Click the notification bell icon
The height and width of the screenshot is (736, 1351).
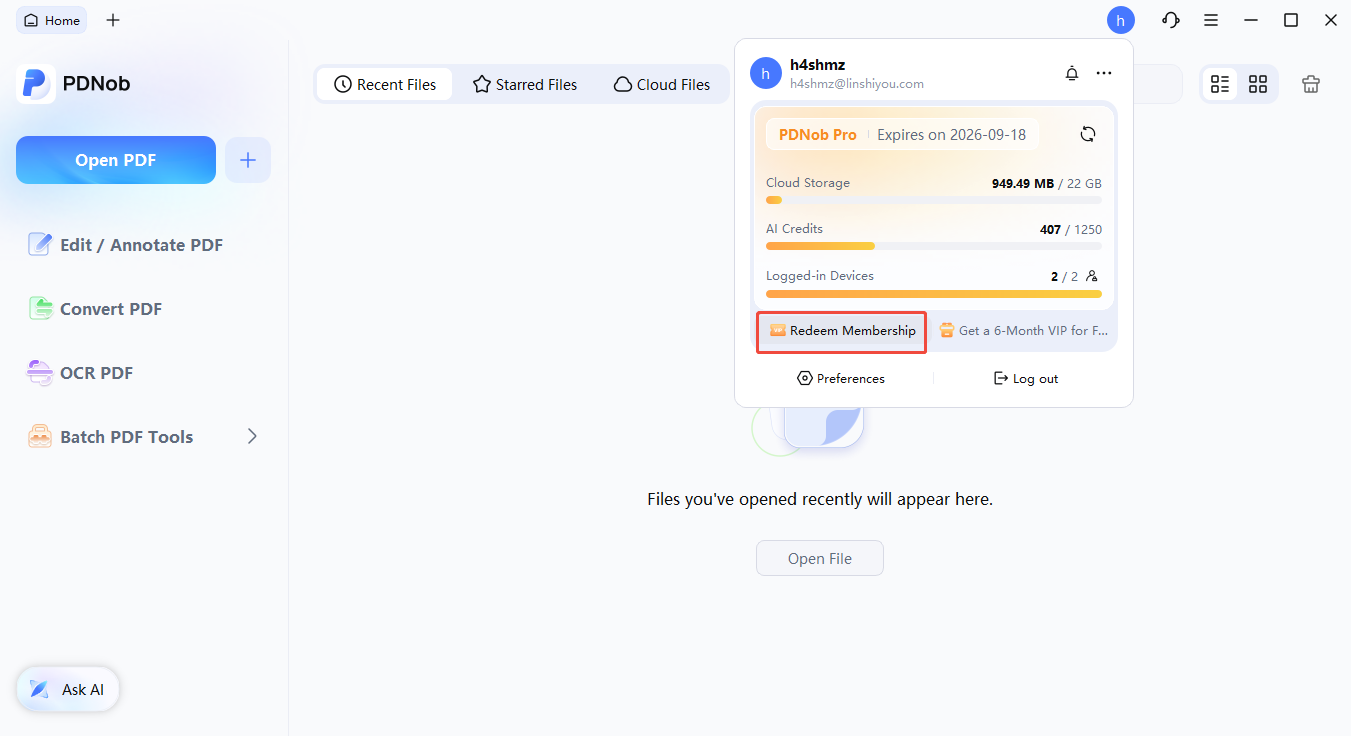click(1072, 73)
